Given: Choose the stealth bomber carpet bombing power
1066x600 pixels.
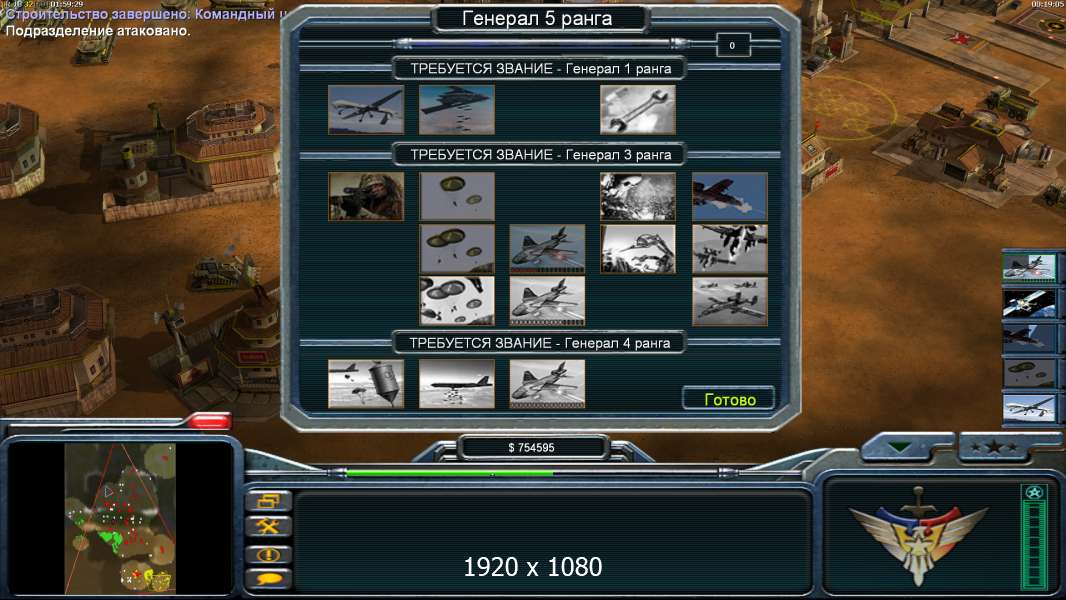Looking at the screenshot, I should [x=457, y=109].
